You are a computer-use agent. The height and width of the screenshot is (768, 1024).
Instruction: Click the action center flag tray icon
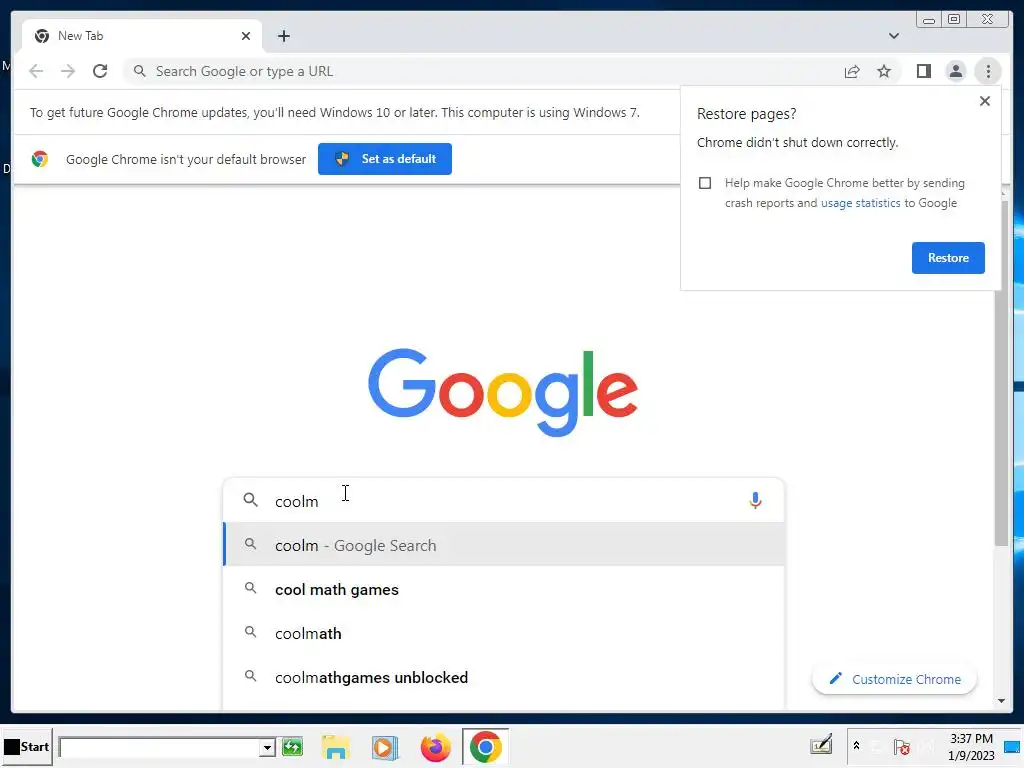point(902,746)
